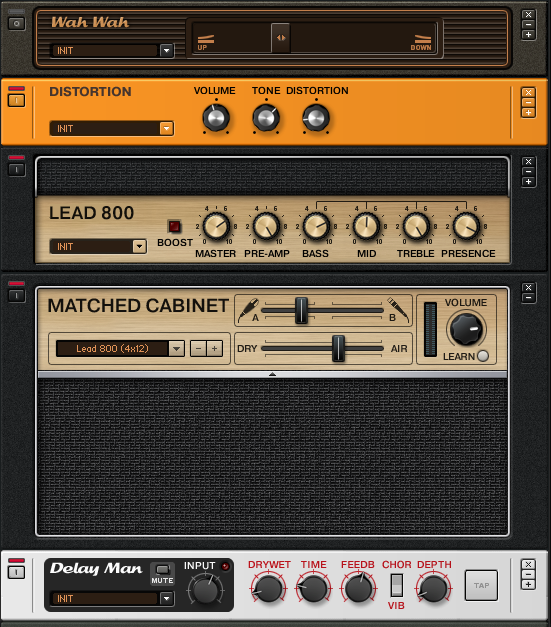Click the Lead 800 PRESENCE knob
The width and height of the screenshot is (551, 627).
tap(466, 226)
